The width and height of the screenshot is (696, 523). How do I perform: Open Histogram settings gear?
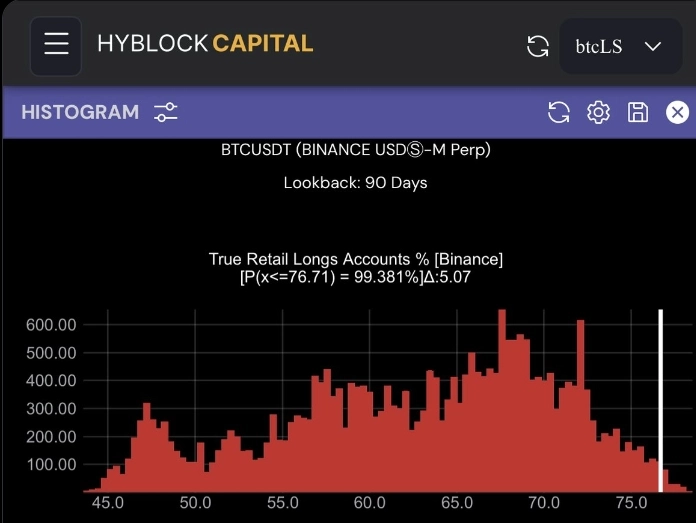point(598,112)
